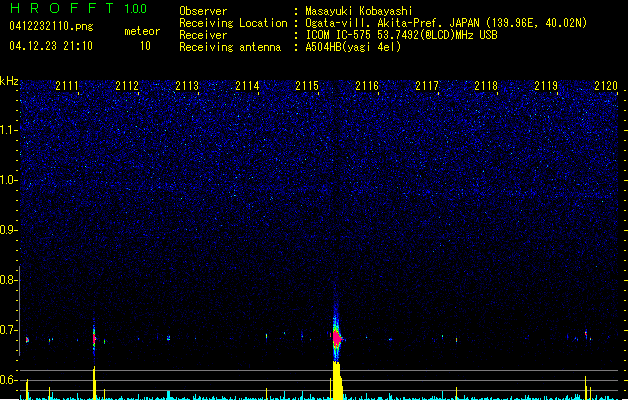Image resolution: width=629 pixels, height=400 pixels.
Task: Click the 'Receiver' field label
Action: [203, 35]
